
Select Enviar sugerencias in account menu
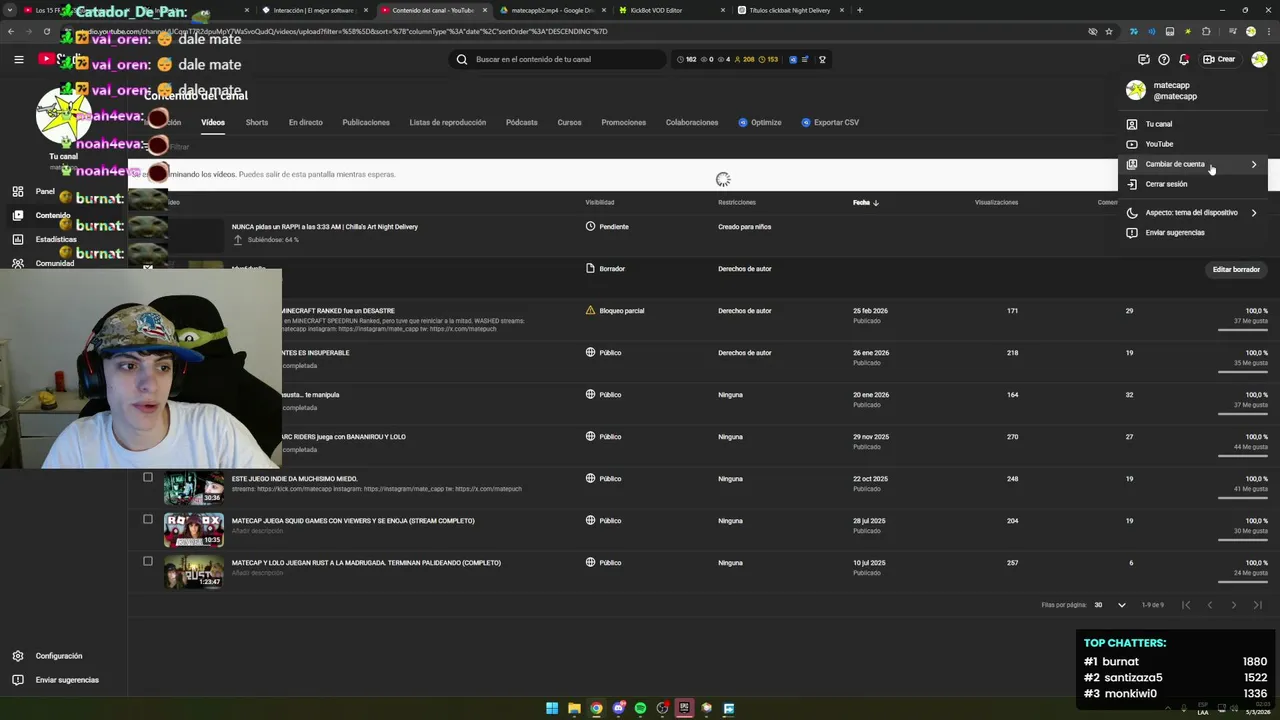1192,232
